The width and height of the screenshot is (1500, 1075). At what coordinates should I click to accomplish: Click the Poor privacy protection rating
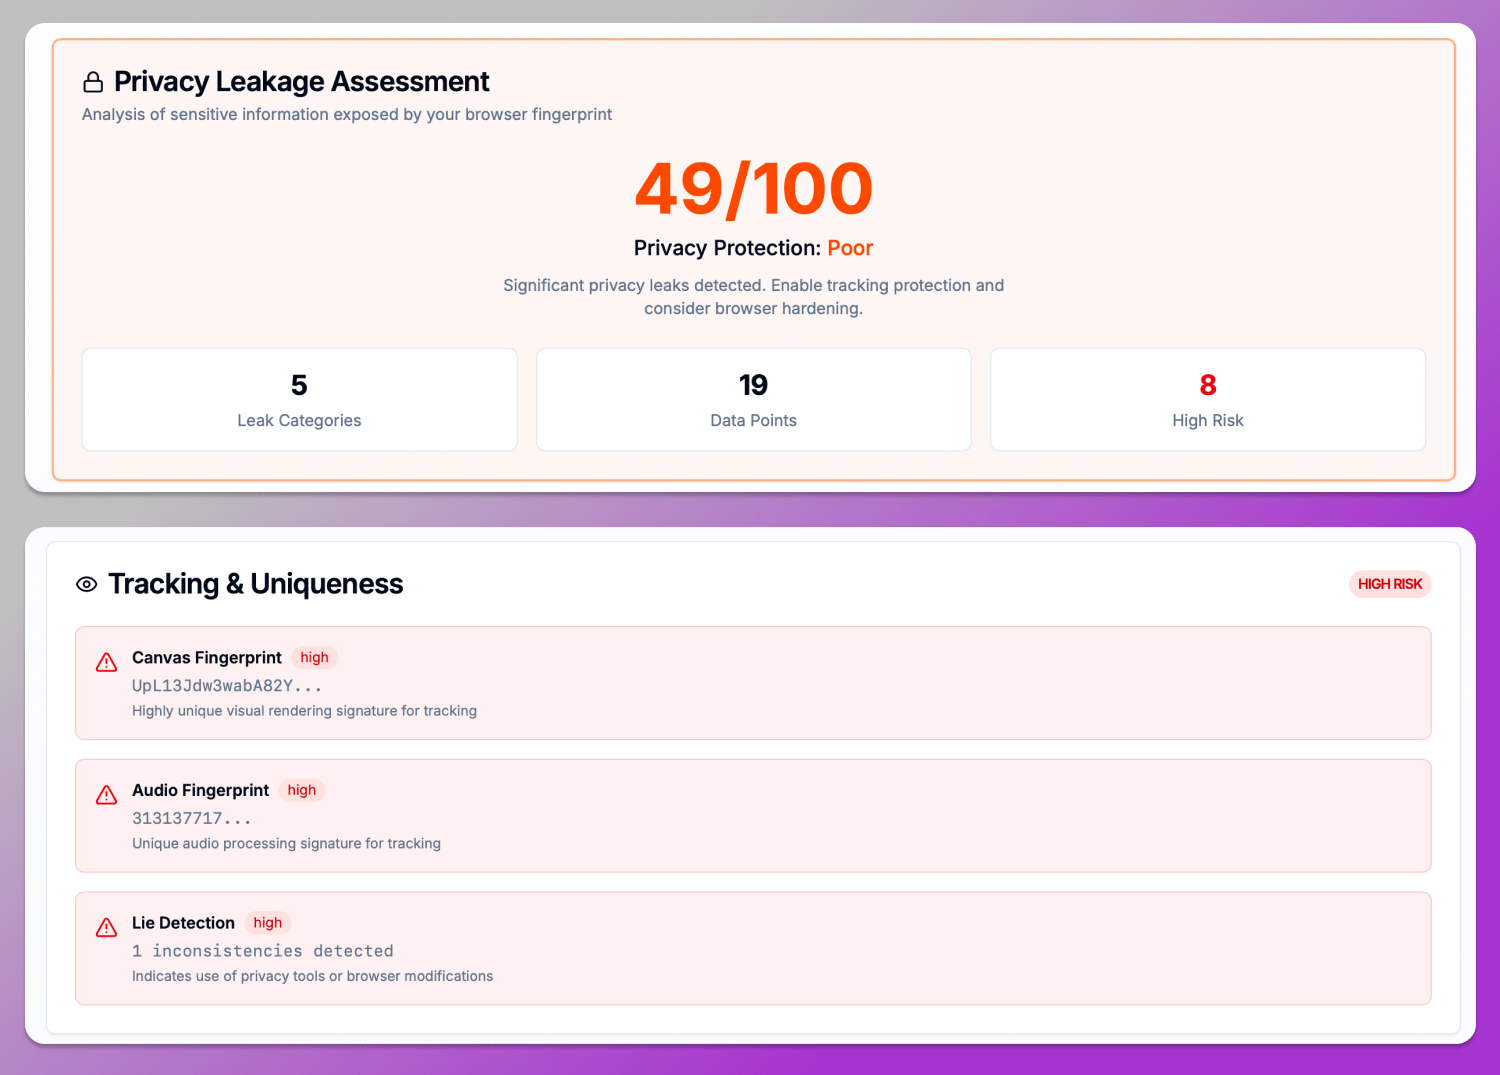(850, 248)
